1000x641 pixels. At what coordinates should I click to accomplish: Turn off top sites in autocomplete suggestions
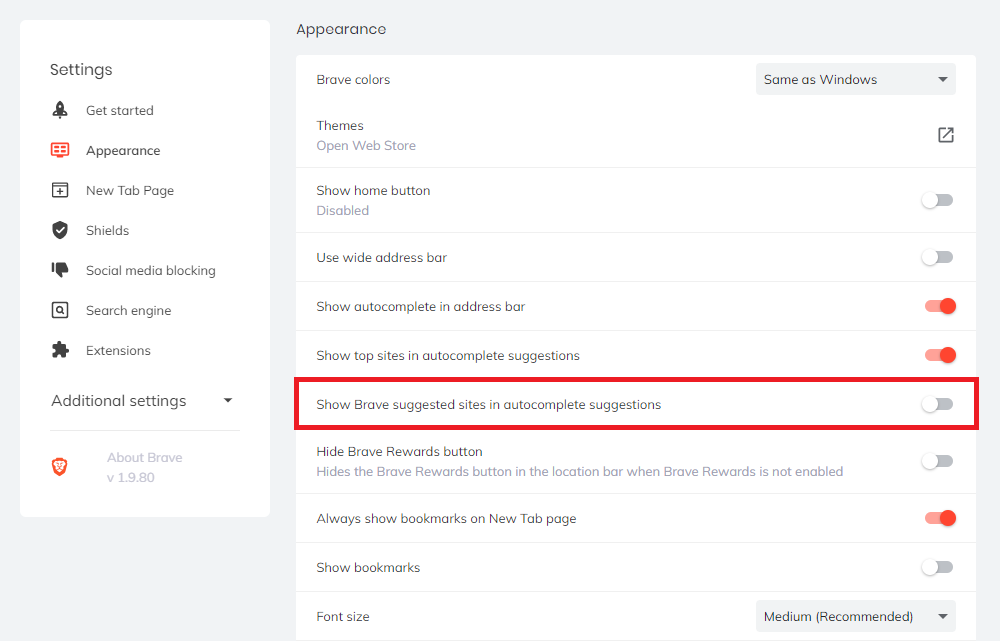940,355
